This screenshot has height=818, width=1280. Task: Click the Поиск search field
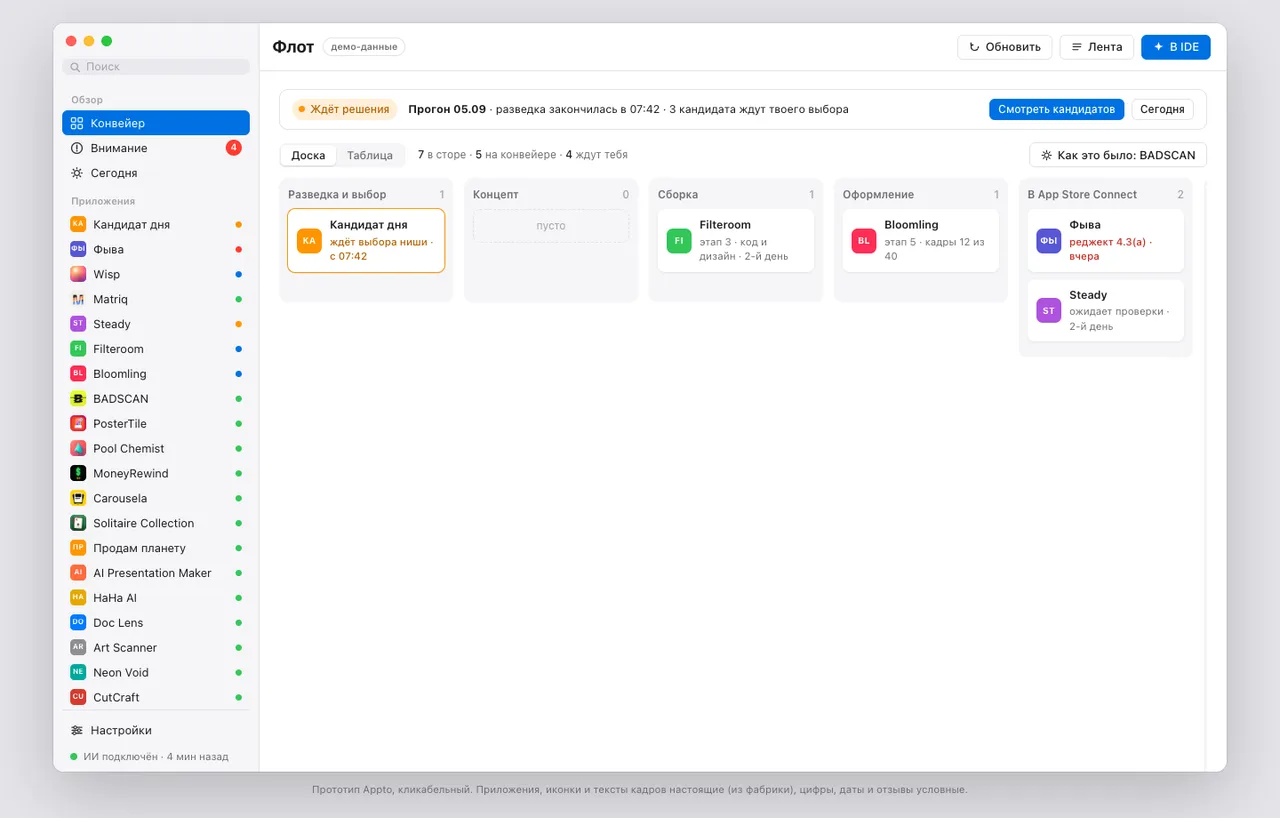156,66
